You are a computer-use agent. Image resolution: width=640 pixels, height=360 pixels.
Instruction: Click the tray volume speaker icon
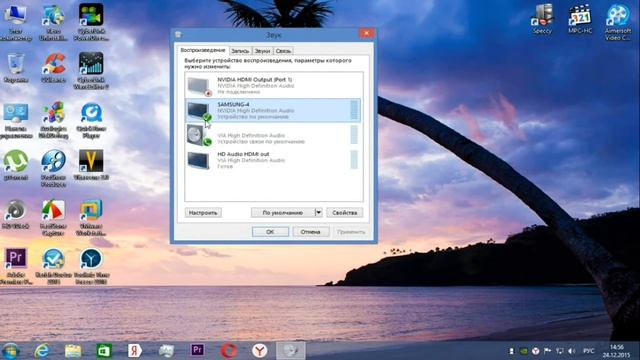click(x=571, y=351)
